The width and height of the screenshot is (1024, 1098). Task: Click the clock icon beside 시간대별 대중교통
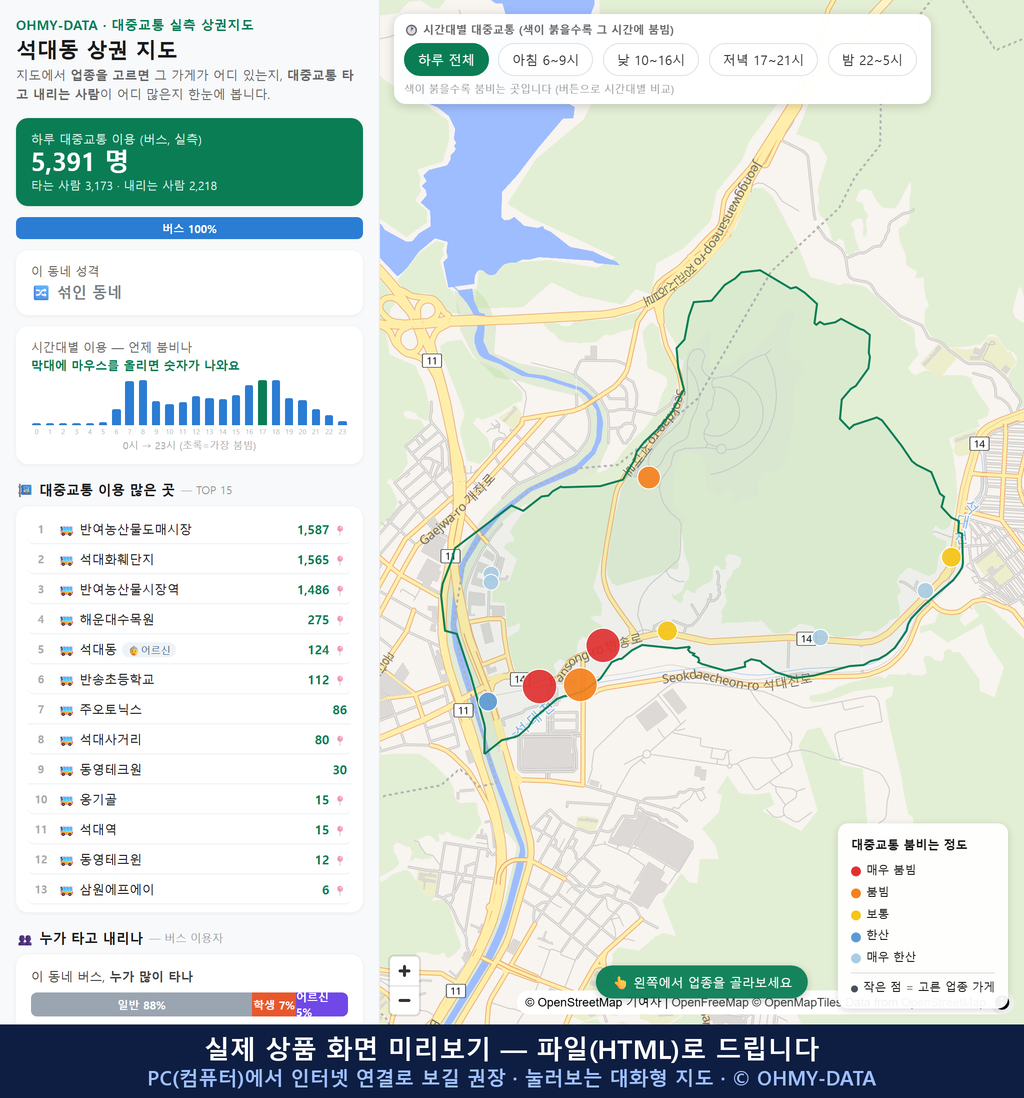tap(412, 30)
